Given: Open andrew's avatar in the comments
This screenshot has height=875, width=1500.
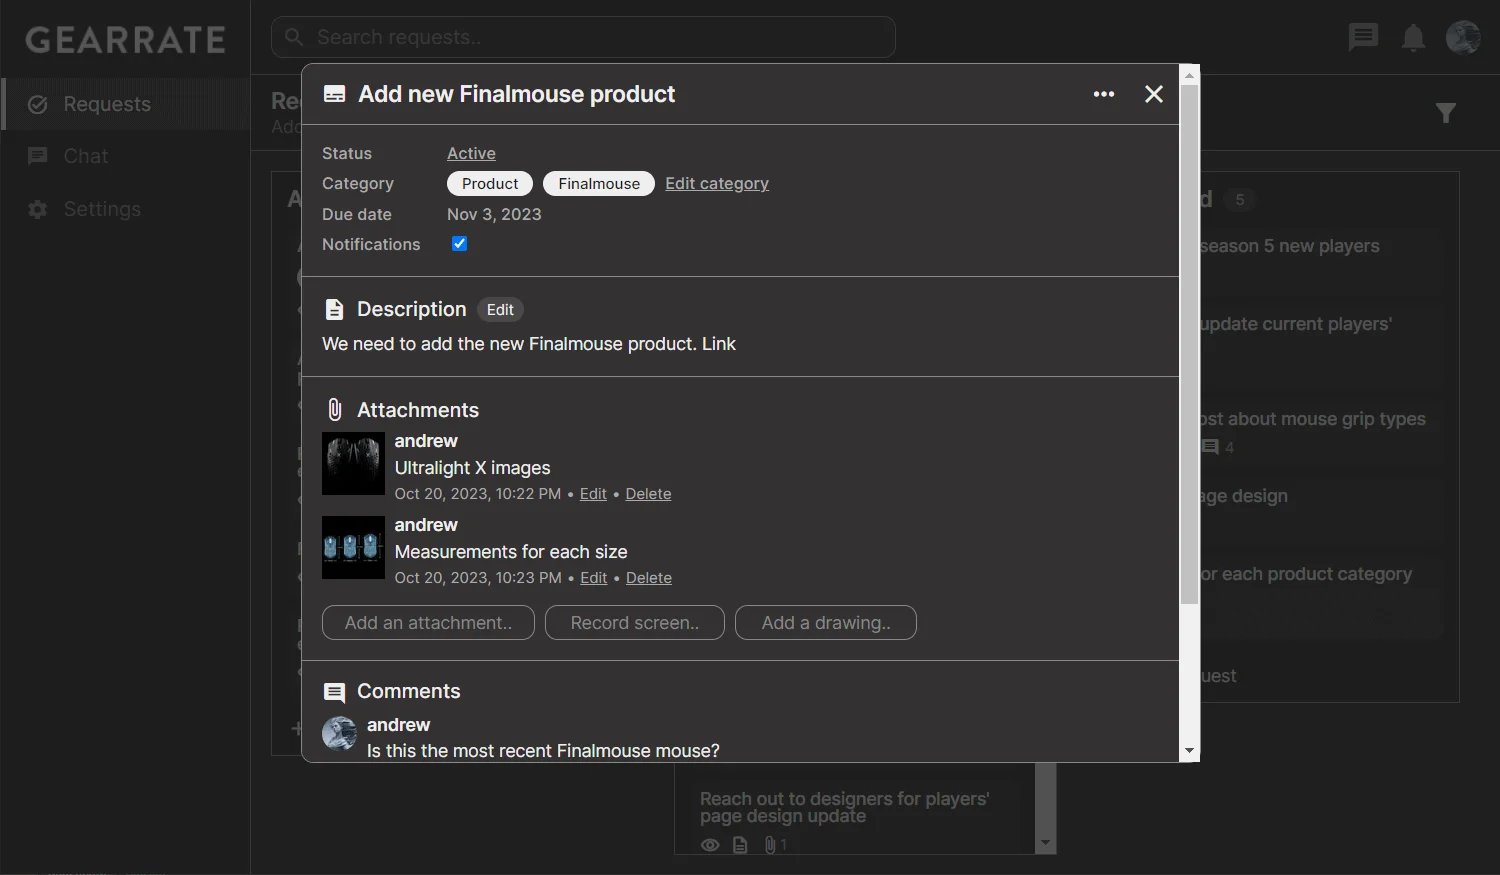Looking at the screenshot, I should pos(340,733).
